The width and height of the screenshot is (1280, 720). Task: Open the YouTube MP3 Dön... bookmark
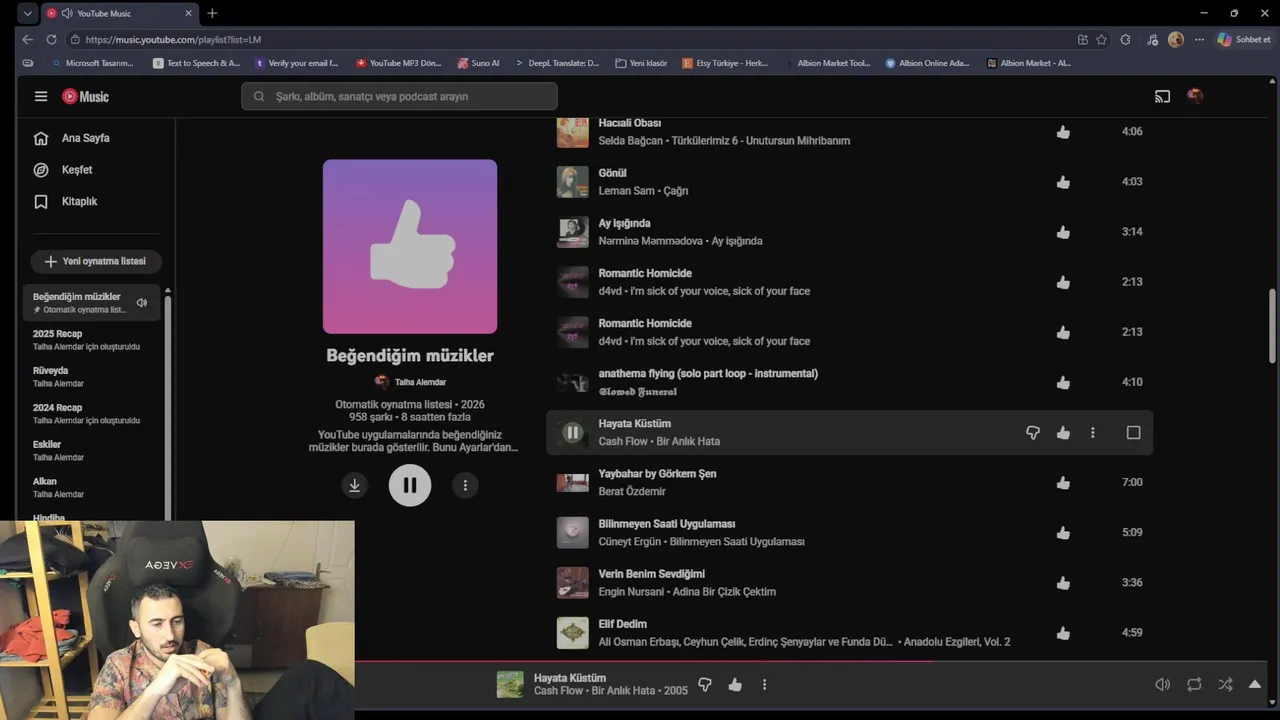pos(398,63)
